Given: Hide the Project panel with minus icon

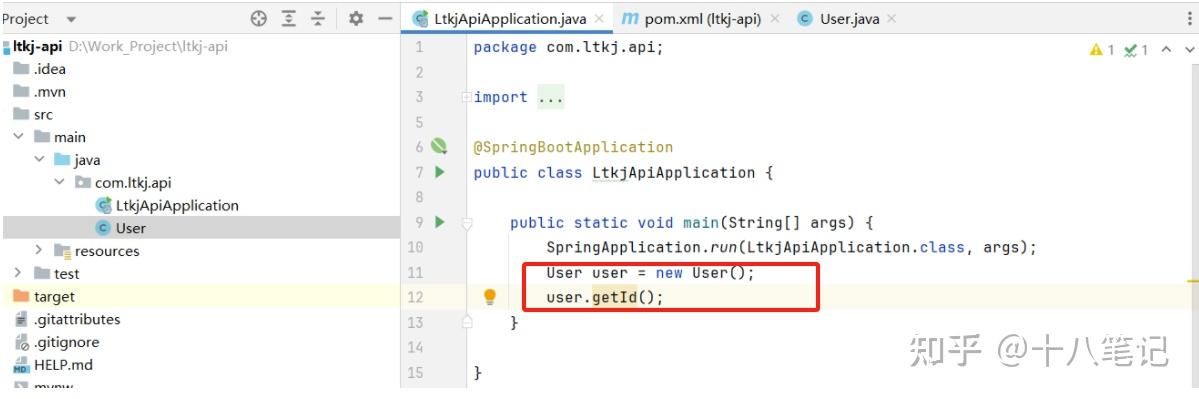Looking at the screenshot, I should (x=385, y=19).
